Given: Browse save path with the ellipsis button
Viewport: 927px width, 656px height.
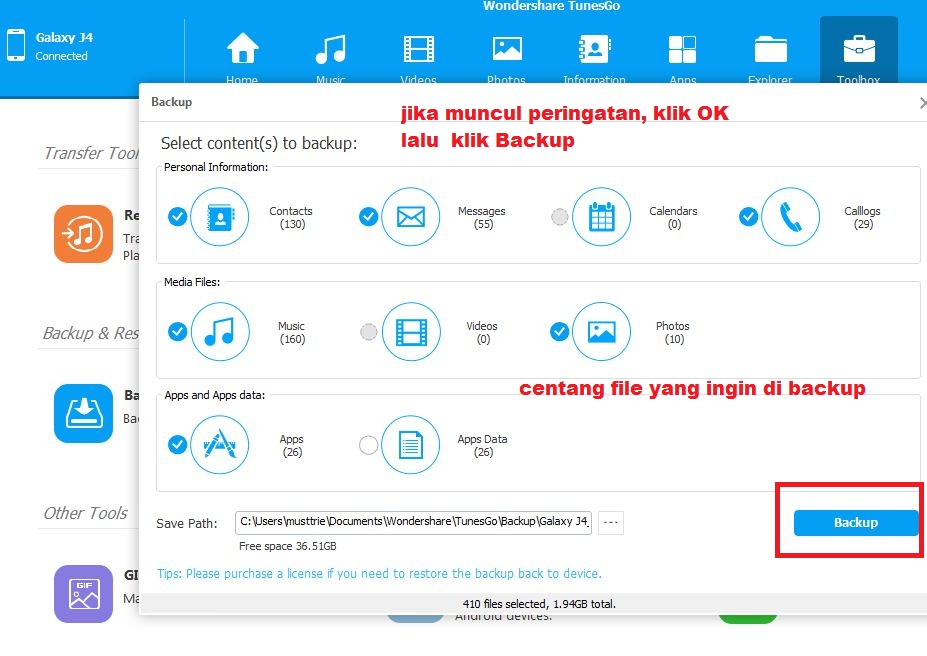Looking at the screenshot, I should pyautogui.click(x=611, y=522).
